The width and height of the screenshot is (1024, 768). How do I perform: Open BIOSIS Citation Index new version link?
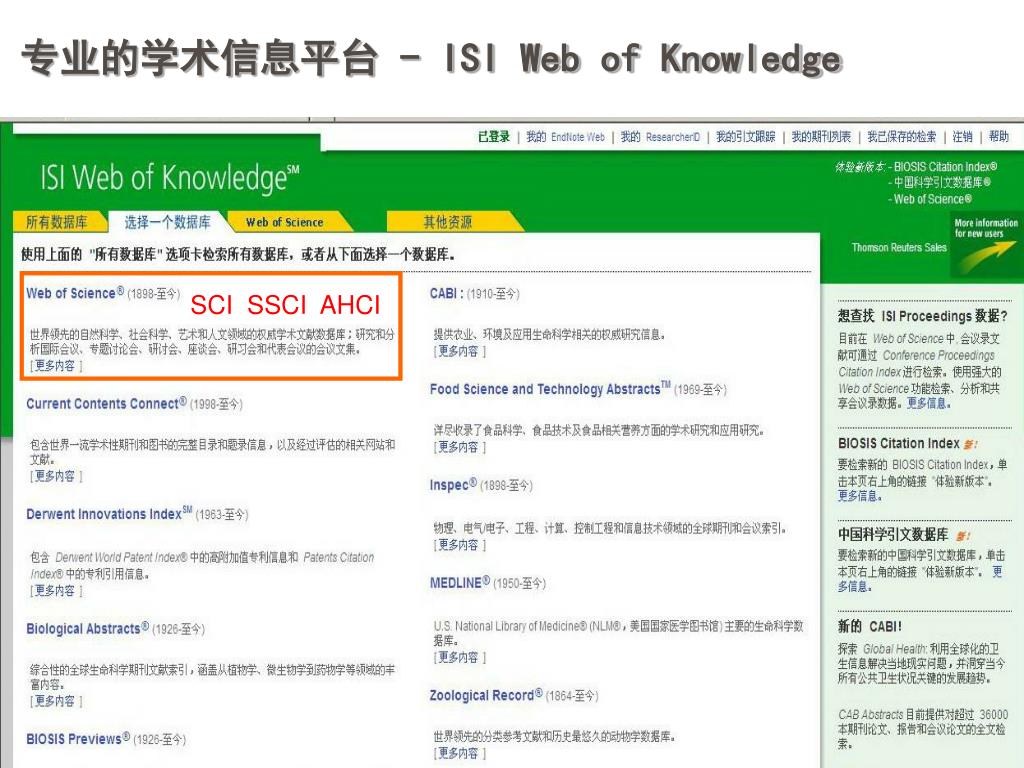point(946,167)
